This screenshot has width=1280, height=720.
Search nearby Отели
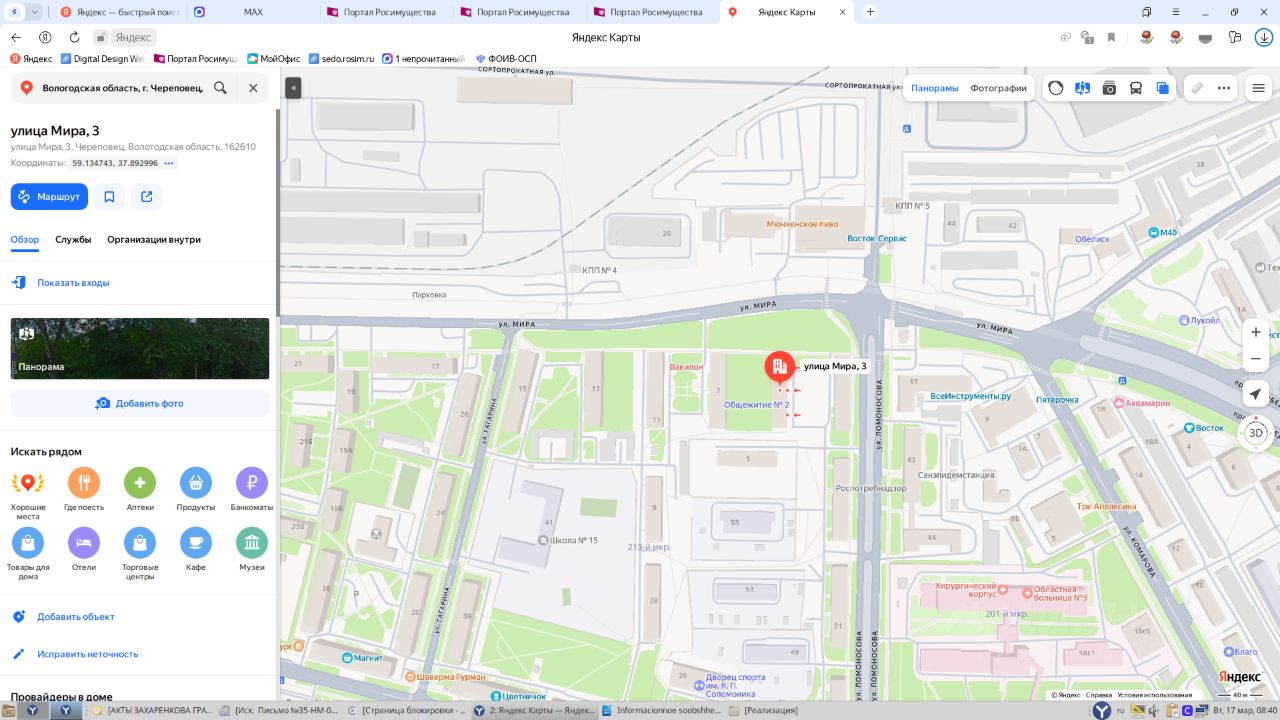[x=84, y=551]
